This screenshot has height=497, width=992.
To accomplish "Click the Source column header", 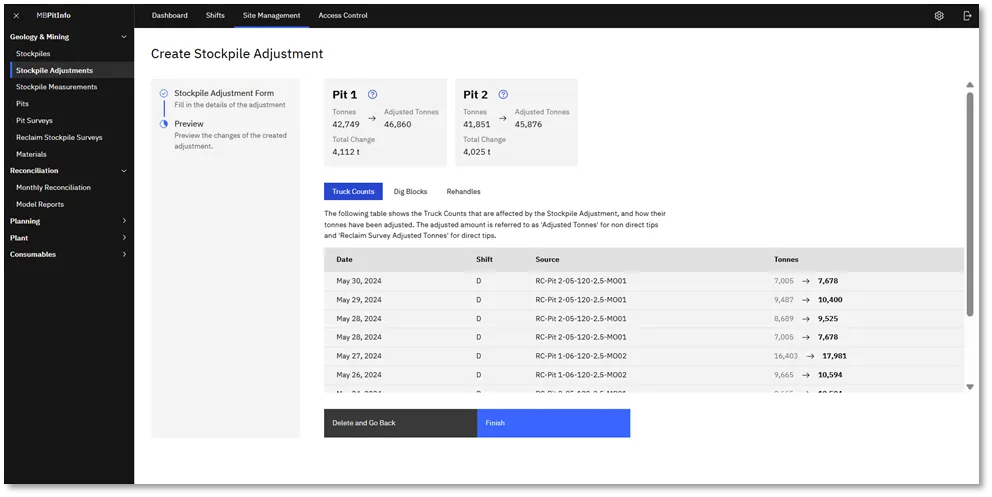I will pyautogui.click(x=547, y=259).
